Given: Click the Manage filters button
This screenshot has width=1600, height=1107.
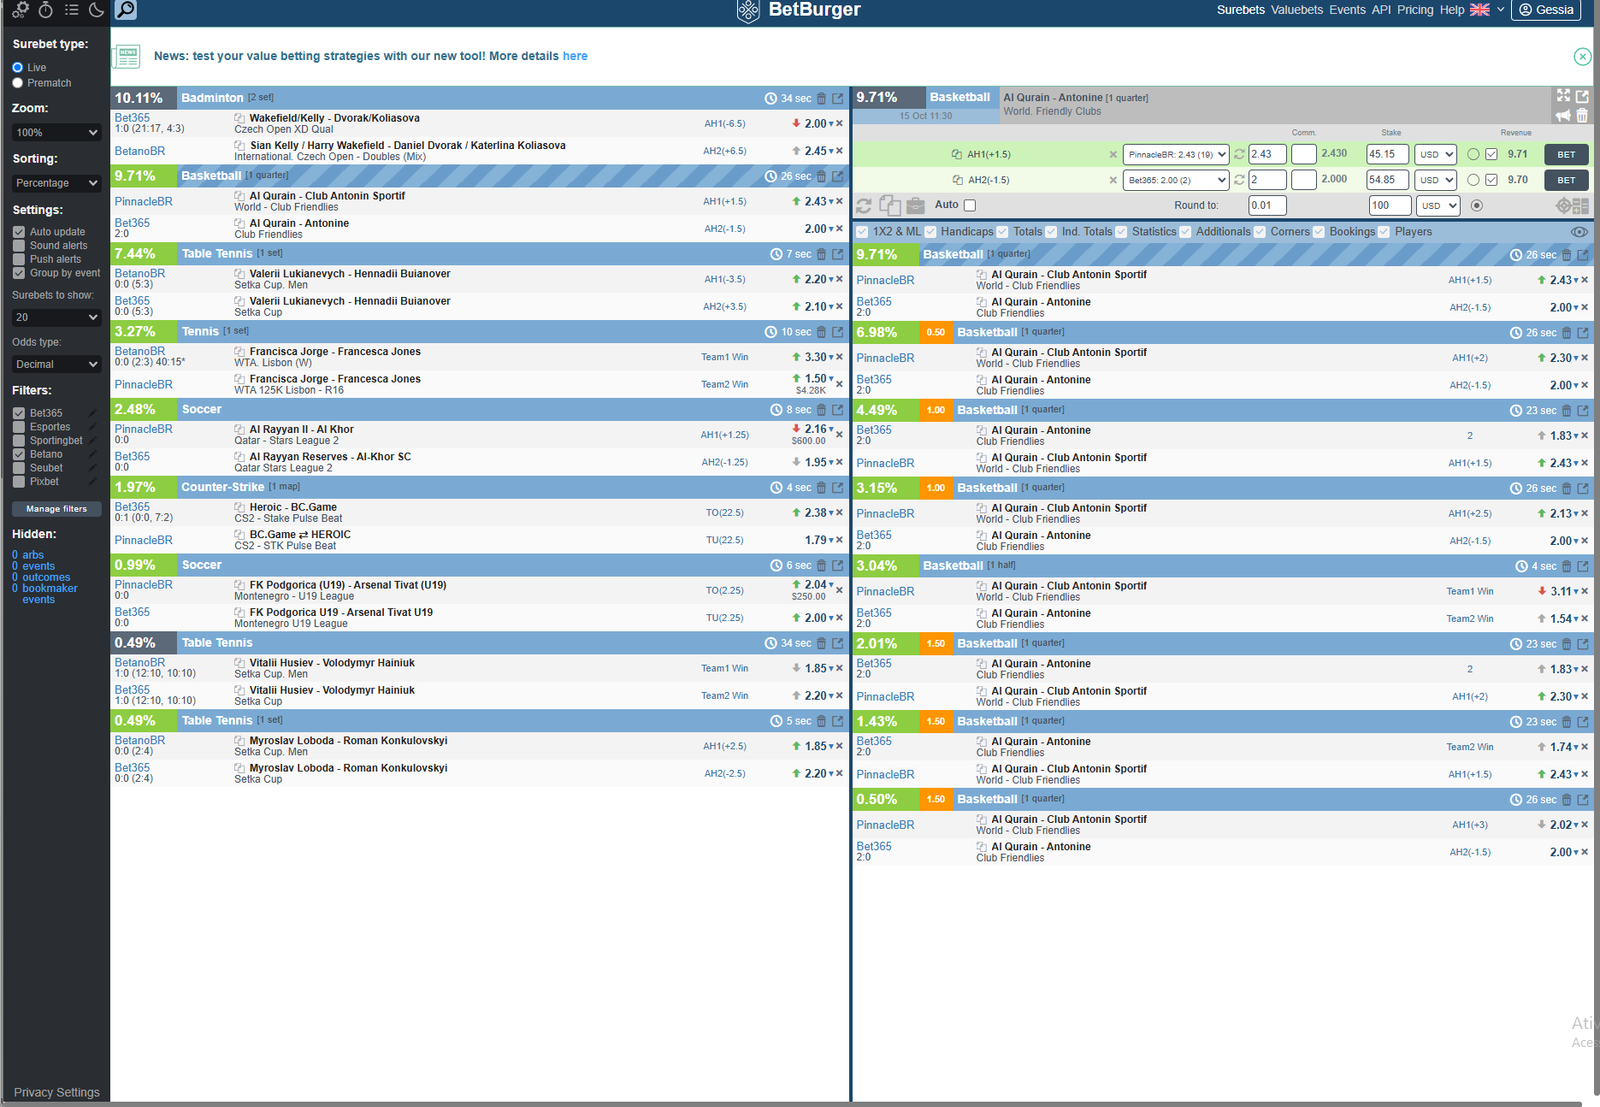Looking at the screenshot, I should [x=56, y=509].
